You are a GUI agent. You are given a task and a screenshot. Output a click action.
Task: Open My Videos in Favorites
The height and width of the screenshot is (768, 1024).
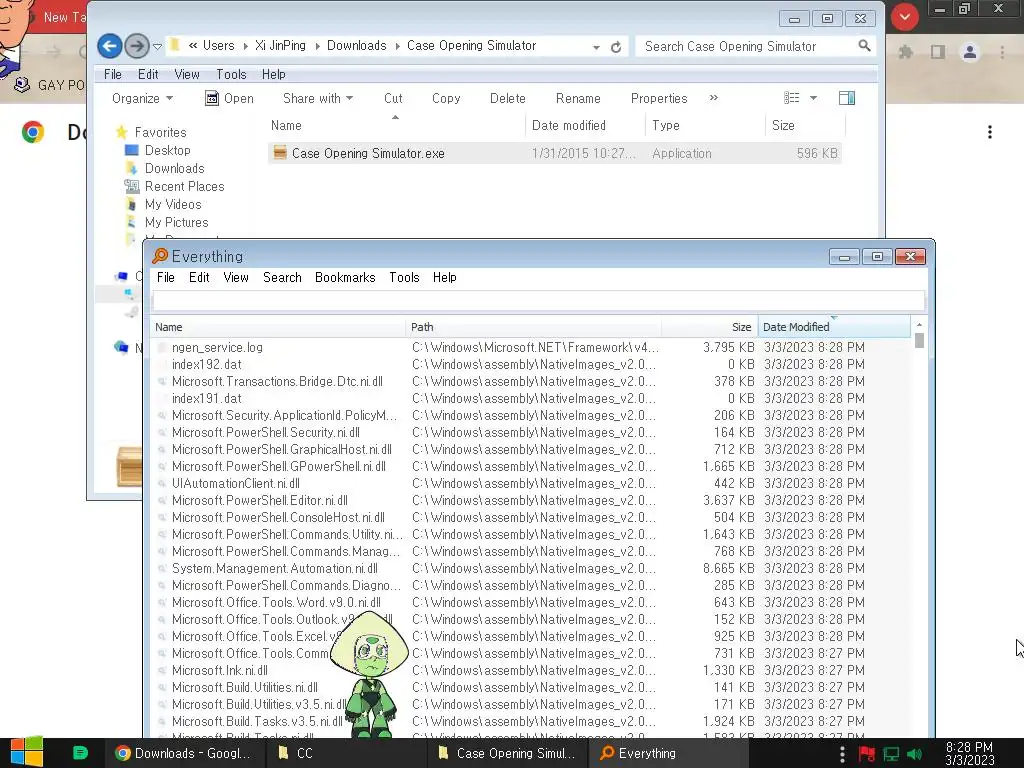coord(173,204)
